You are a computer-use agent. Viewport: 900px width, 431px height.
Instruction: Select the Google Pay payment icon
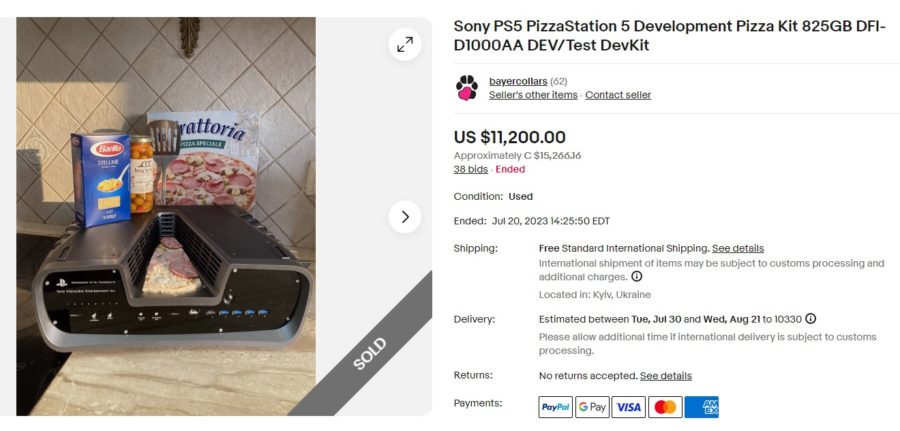[x=592, y=407]
